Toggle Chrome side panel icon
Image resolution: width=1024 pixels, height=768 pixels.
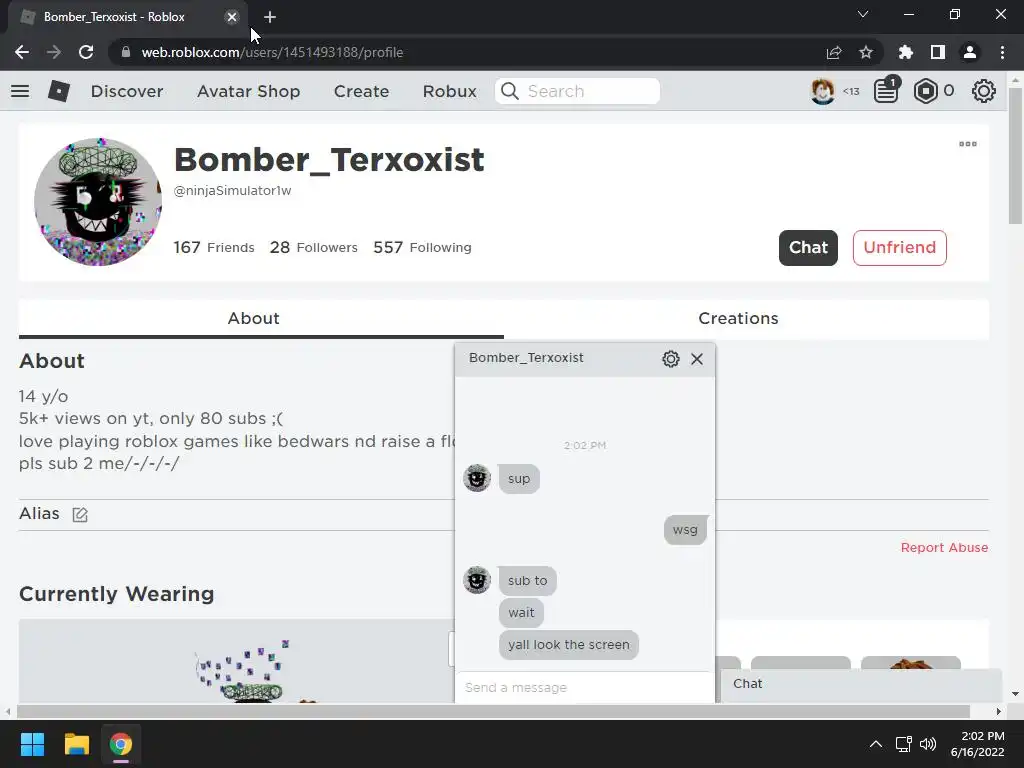click(x=938, y=52)
